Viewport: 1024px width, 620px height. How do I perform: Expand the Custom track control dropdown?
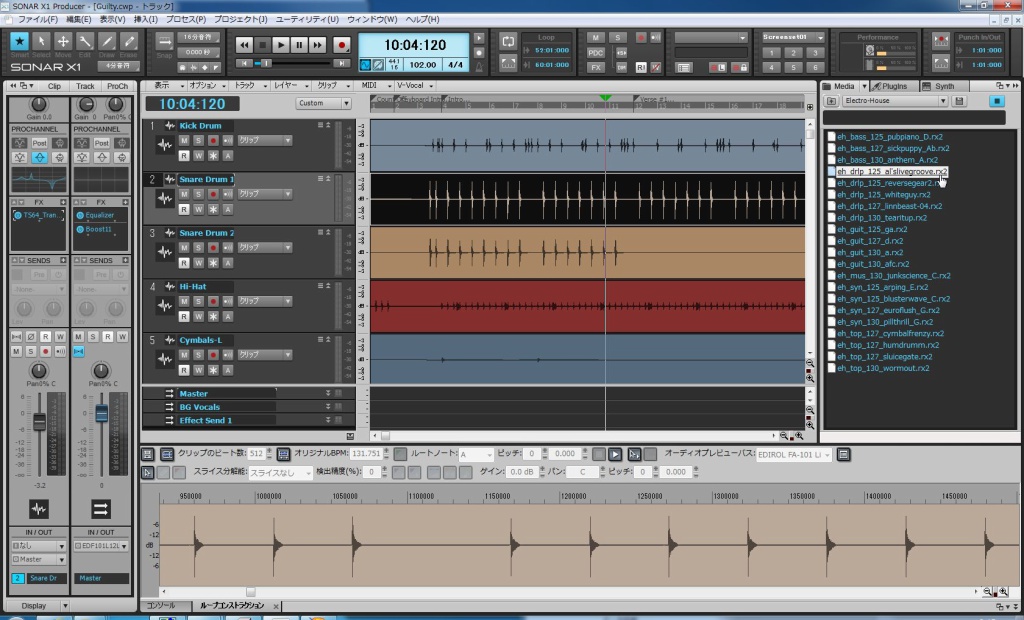tap(323, 103)
